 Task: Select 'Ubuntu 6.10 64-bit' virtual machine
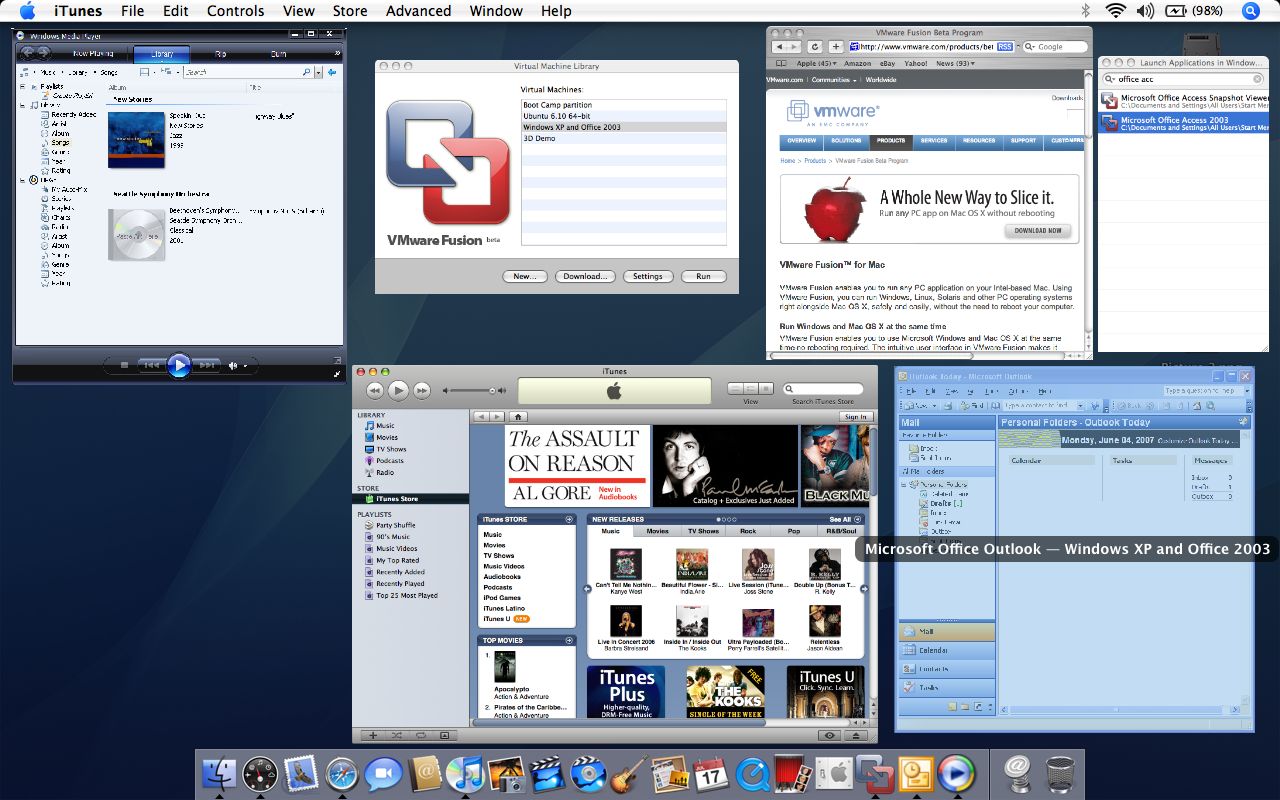(x=624, y=116)
